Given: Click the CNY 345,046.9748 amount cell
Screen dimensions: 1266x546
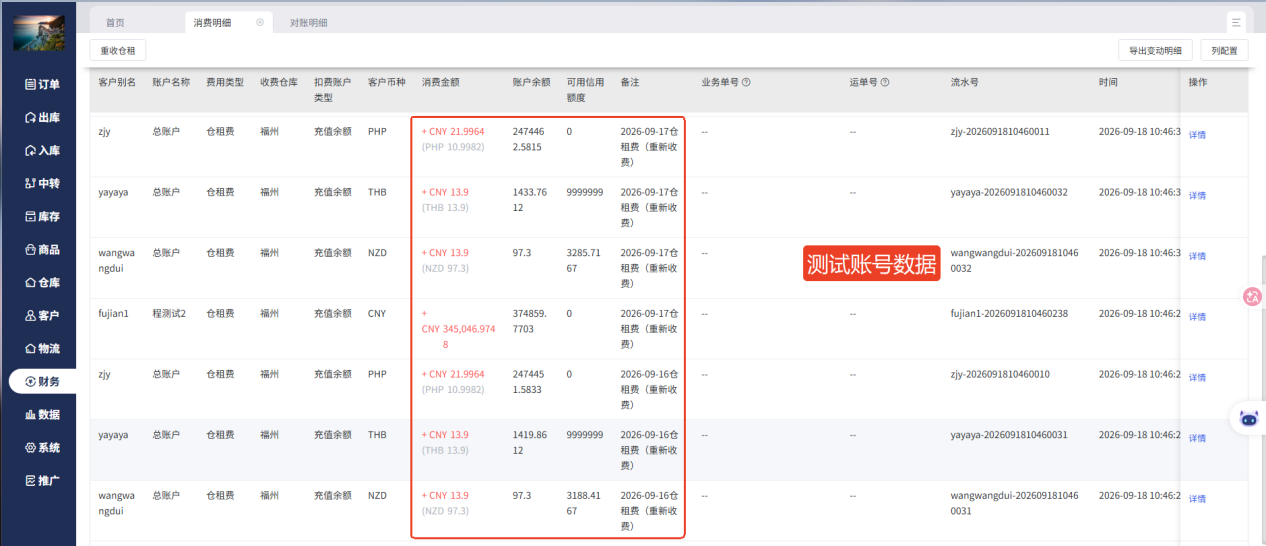Looking at the screenshot, I should tap(459, 328).
